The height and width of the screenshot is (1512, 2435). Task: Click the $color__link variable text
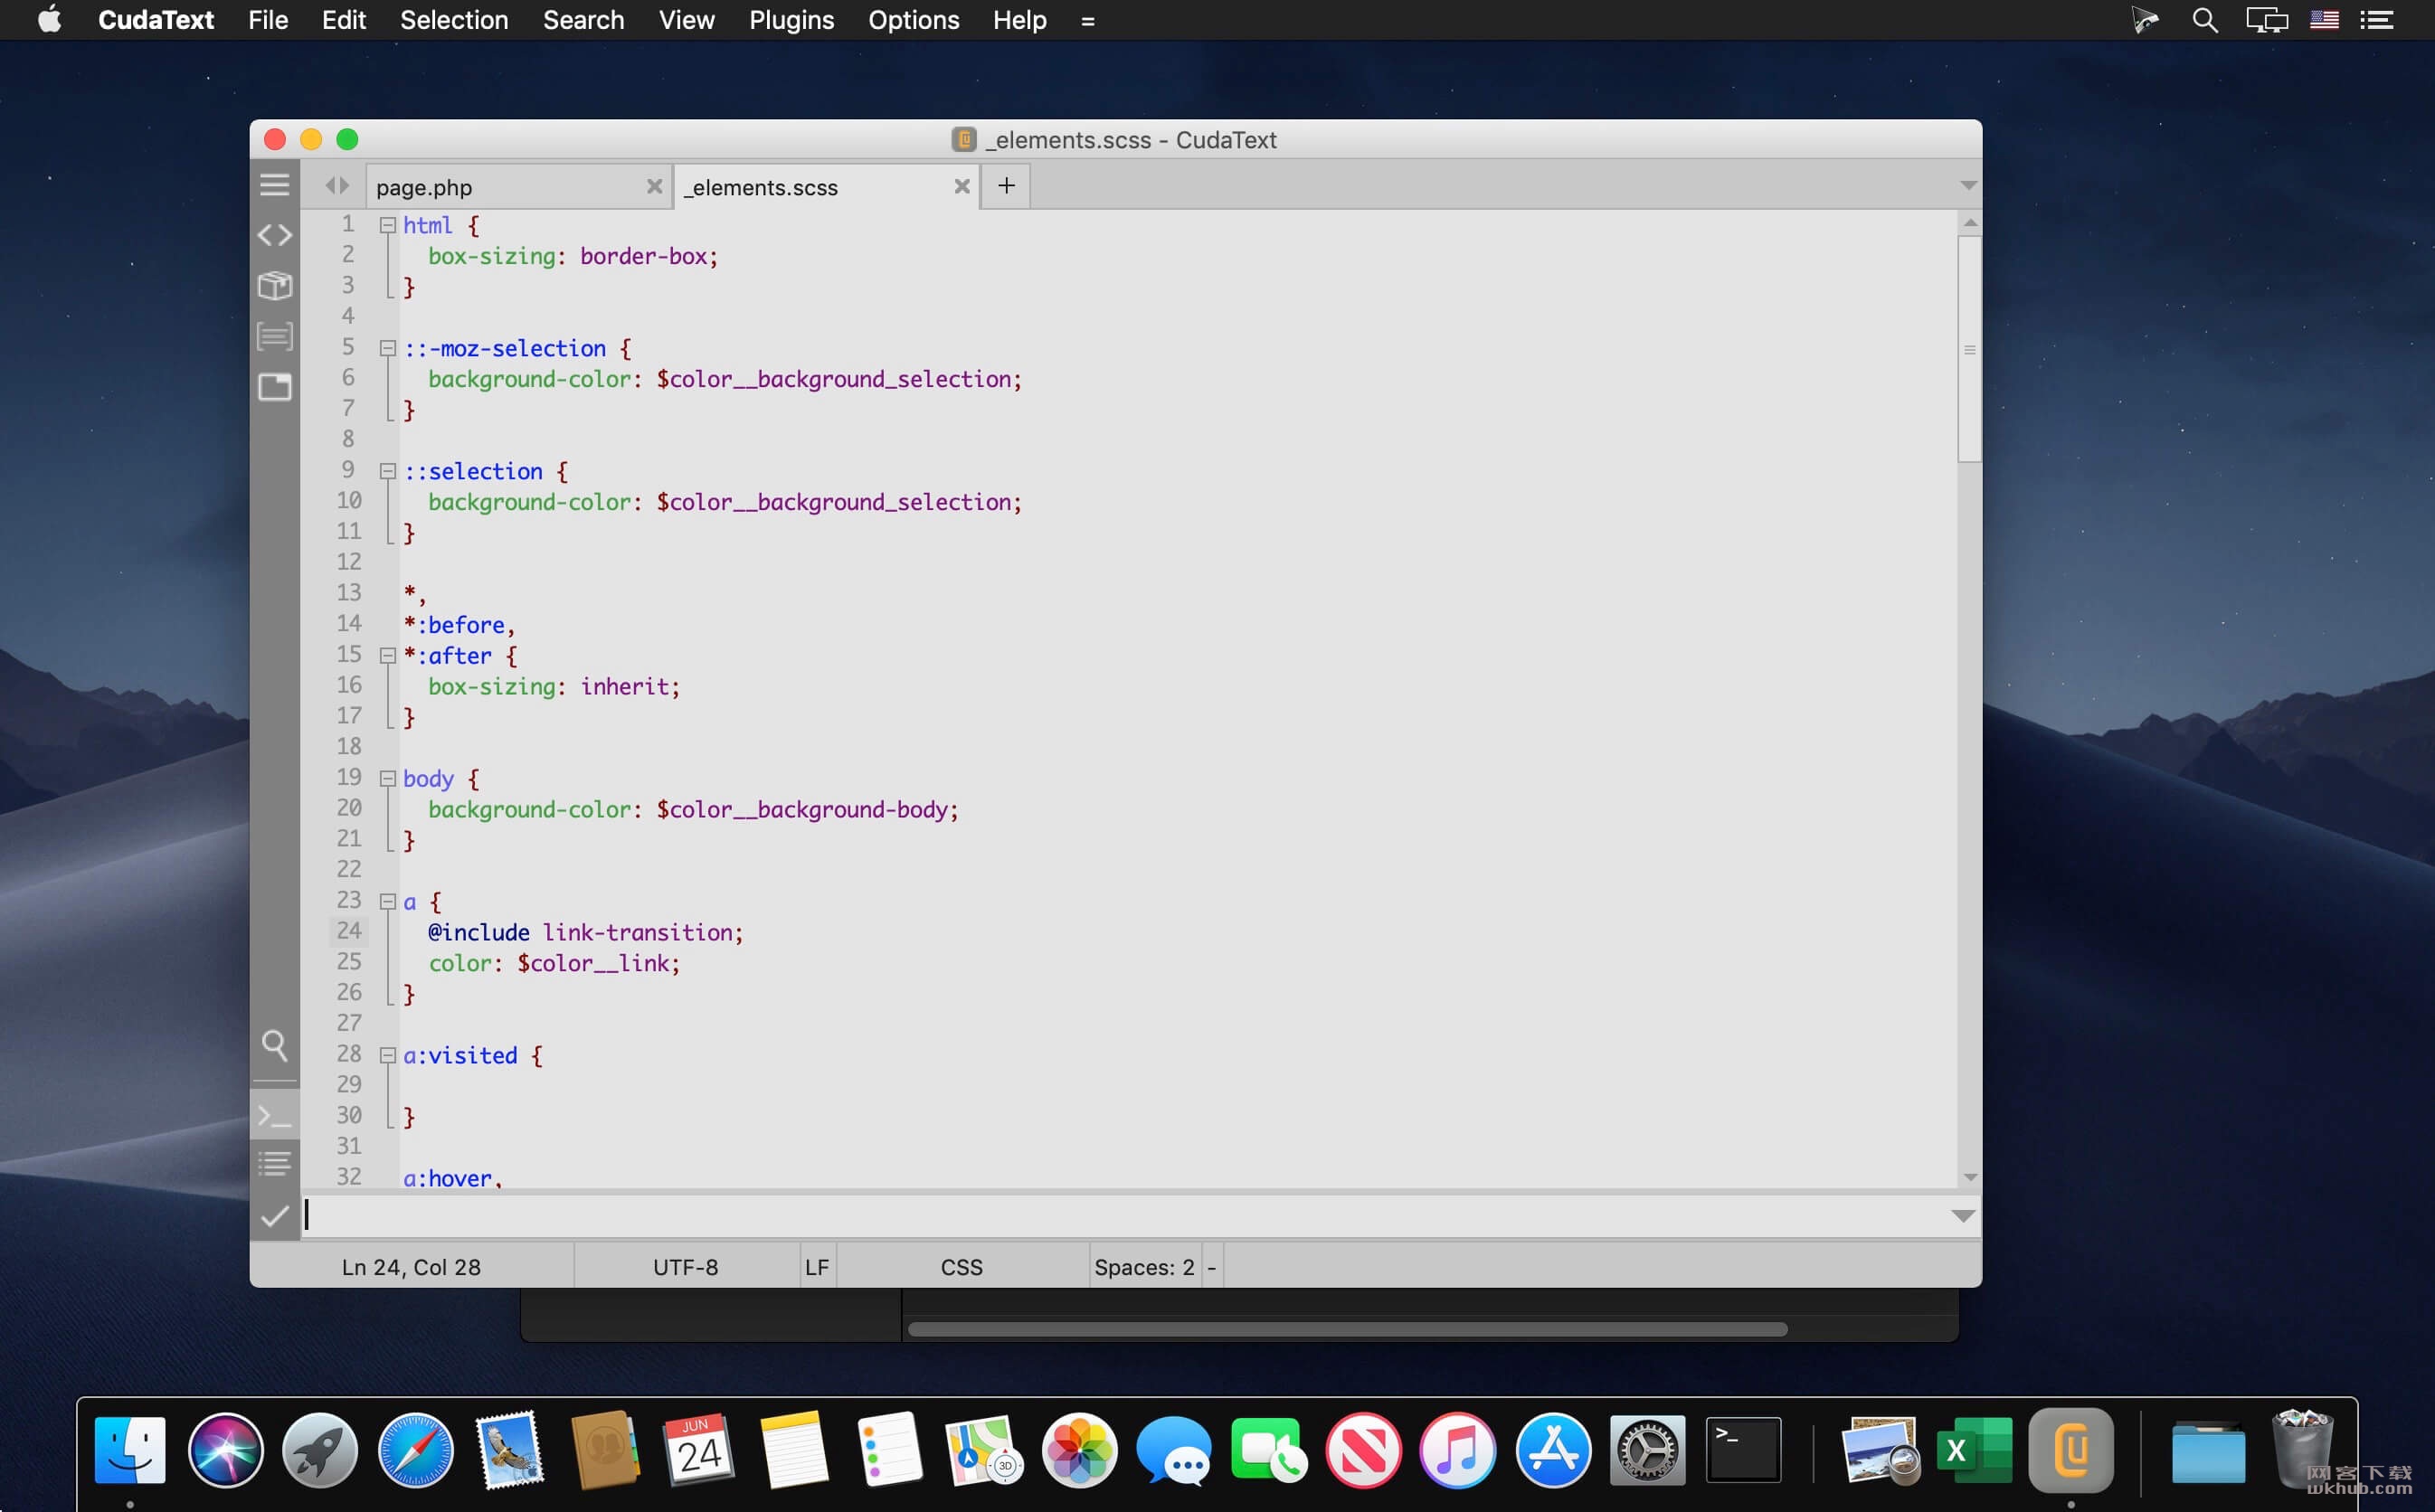click(593, 963)
